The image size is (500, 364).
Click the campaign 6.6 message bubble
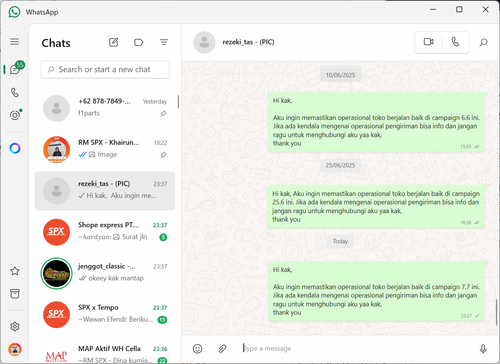(x=376, y=122)
